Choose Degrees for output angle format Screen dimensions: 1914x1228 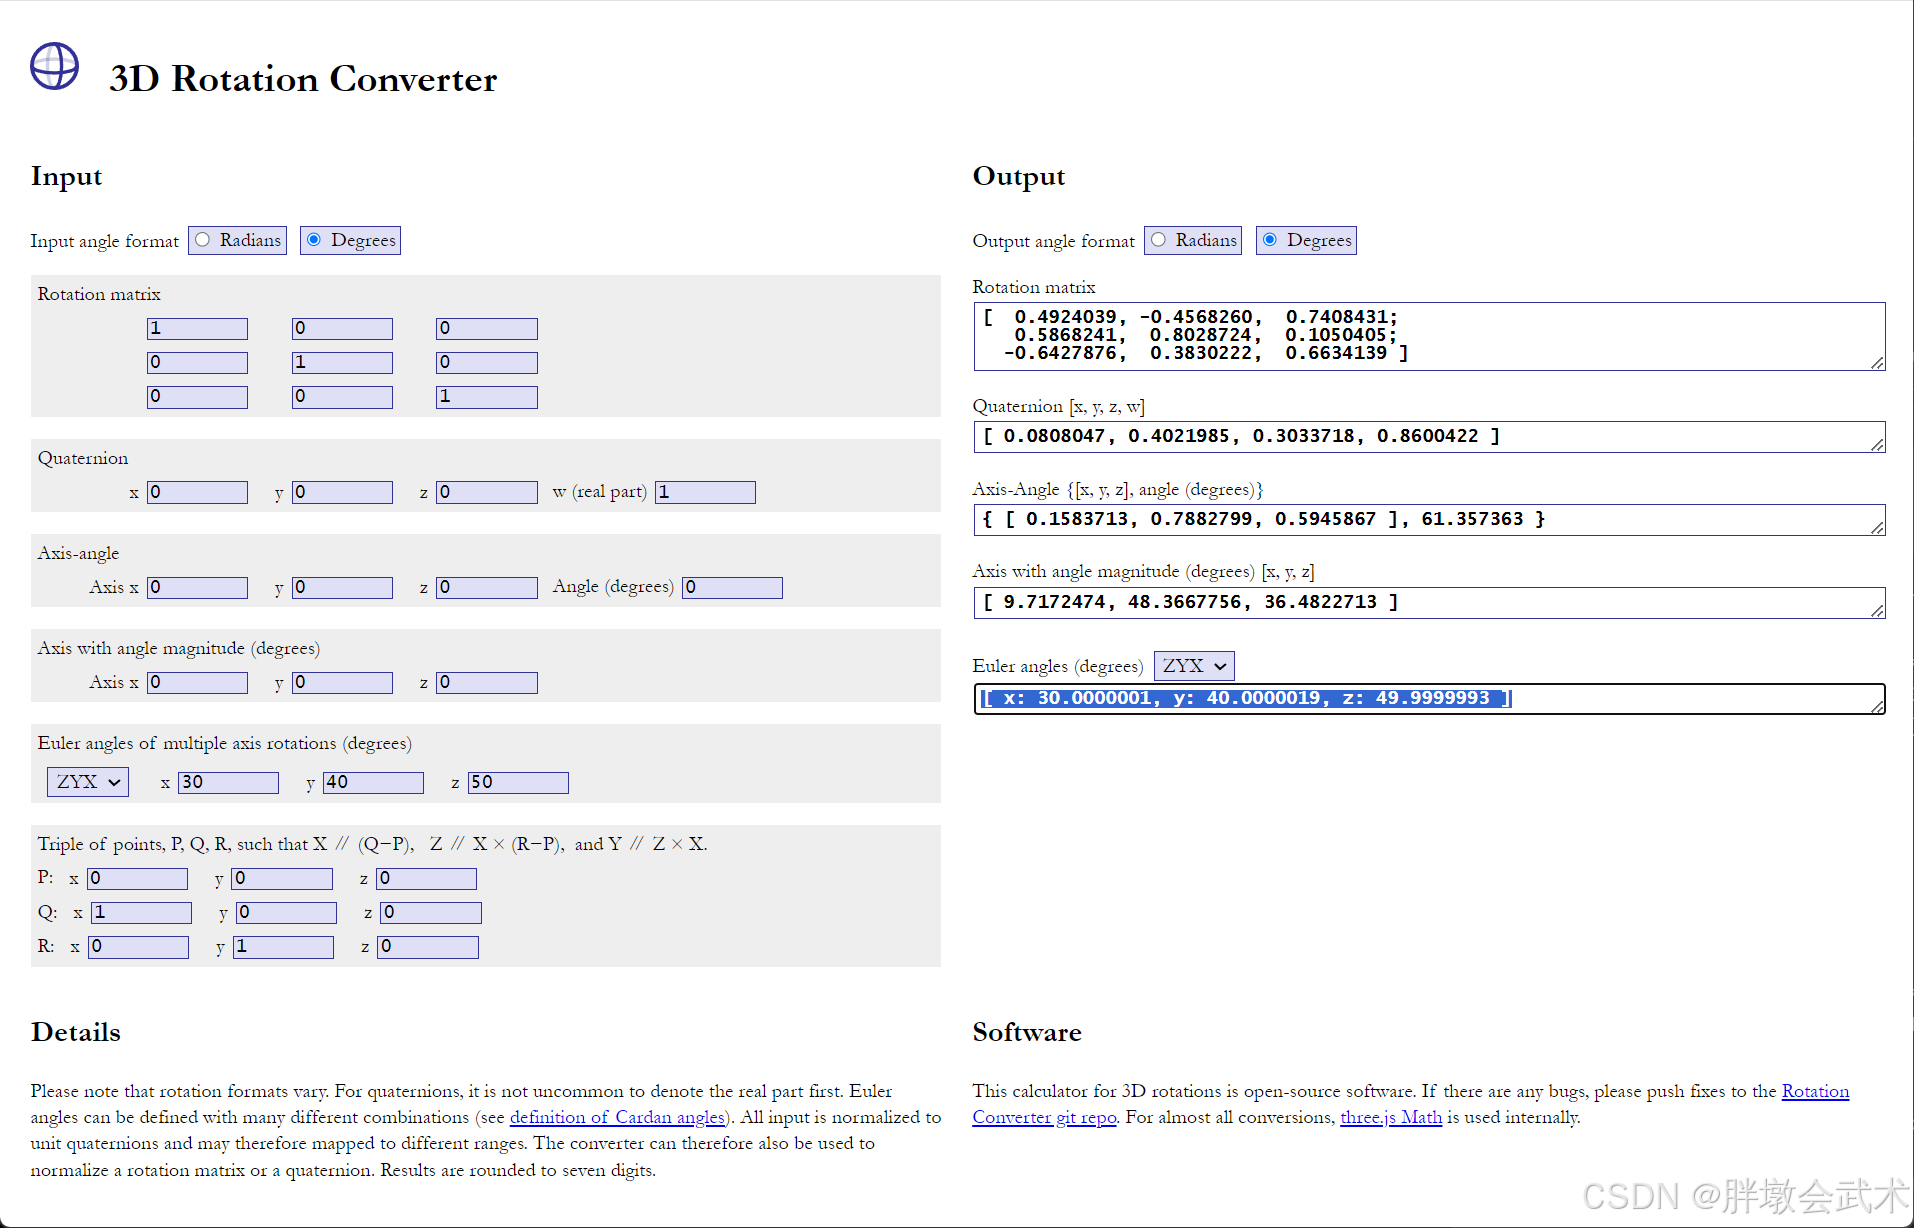click(x=1270, y=240)
